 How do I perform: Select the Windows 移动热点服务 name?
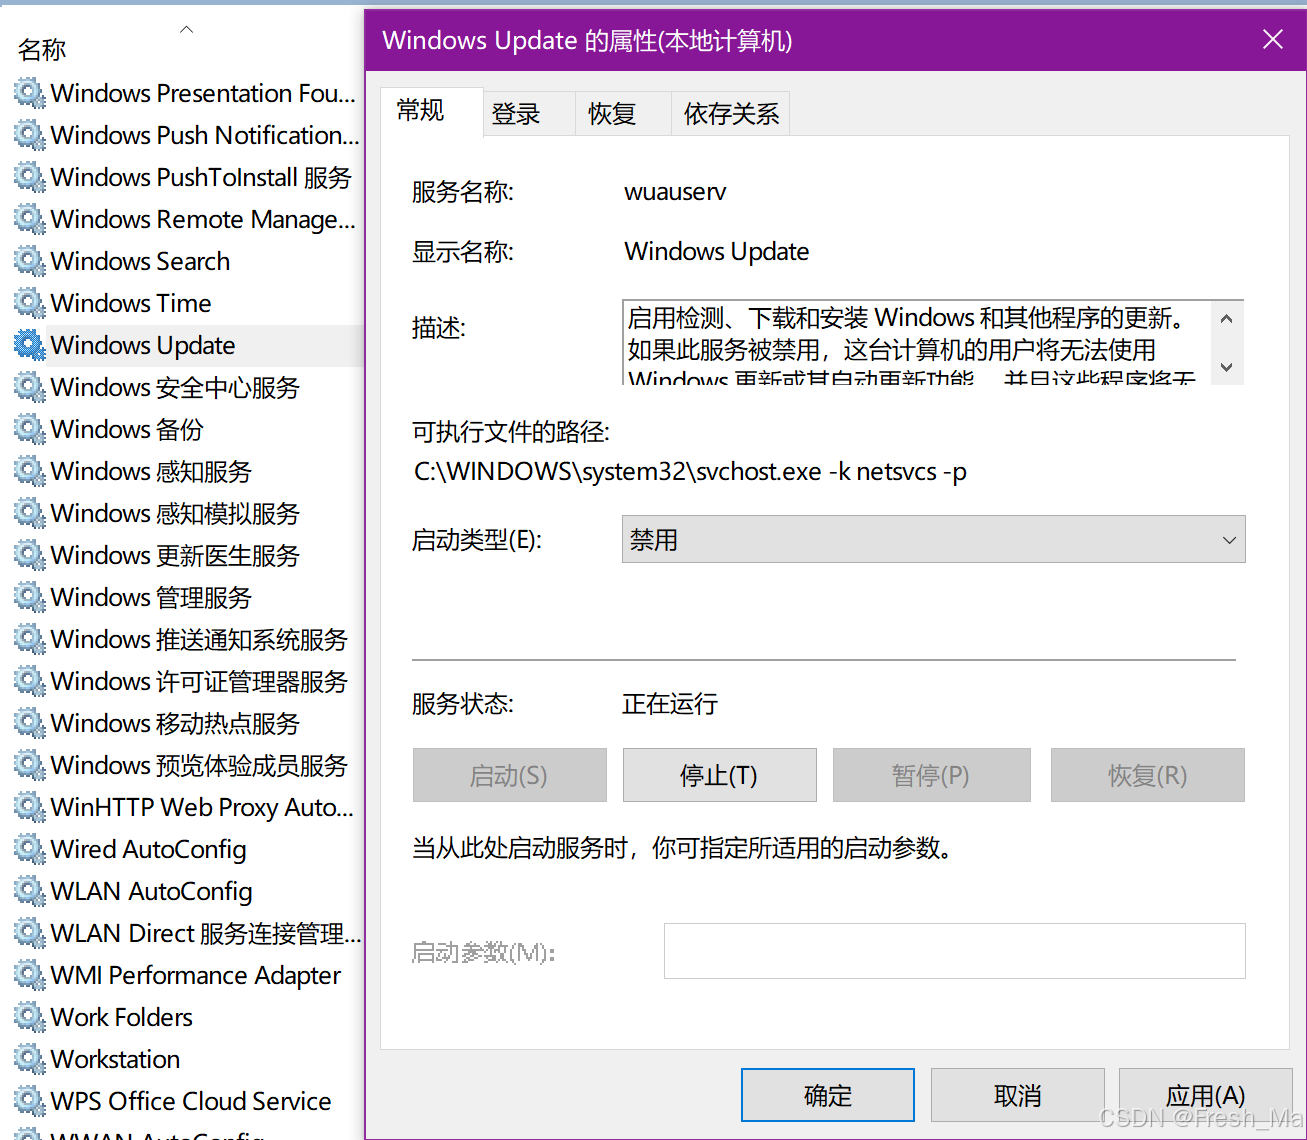pos(175,724)
